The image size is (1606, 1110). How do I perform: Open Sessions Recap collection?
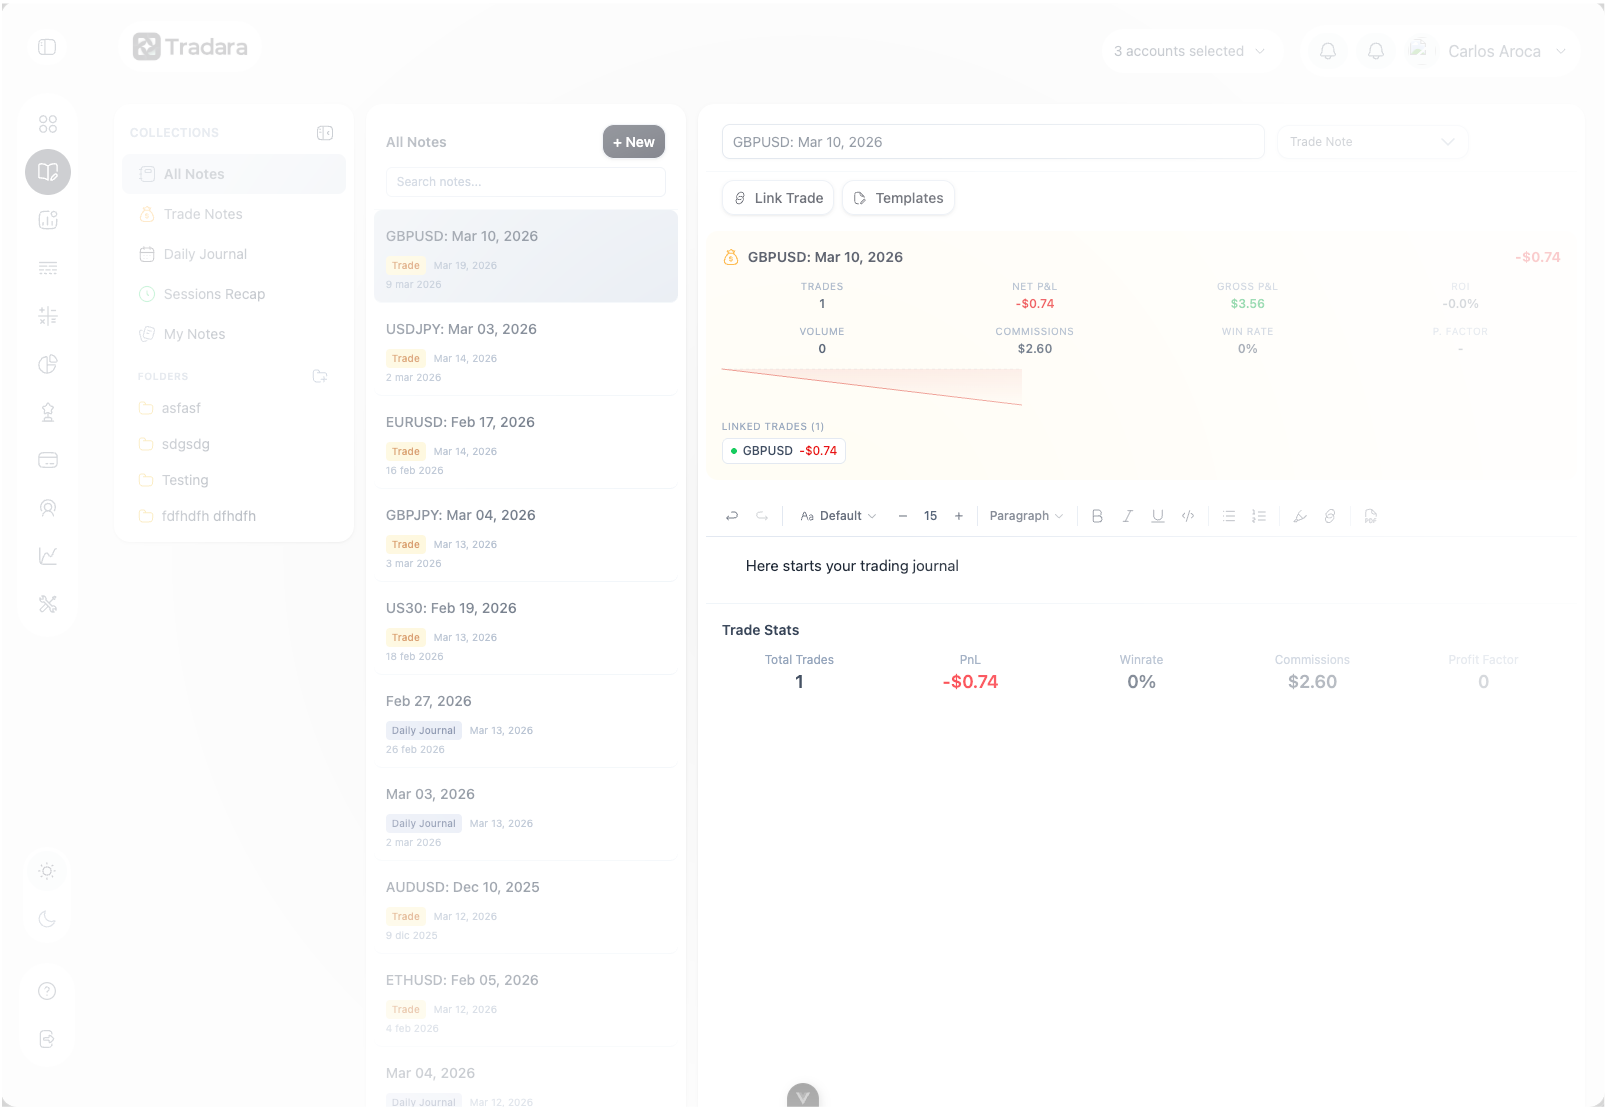[214, 294]
